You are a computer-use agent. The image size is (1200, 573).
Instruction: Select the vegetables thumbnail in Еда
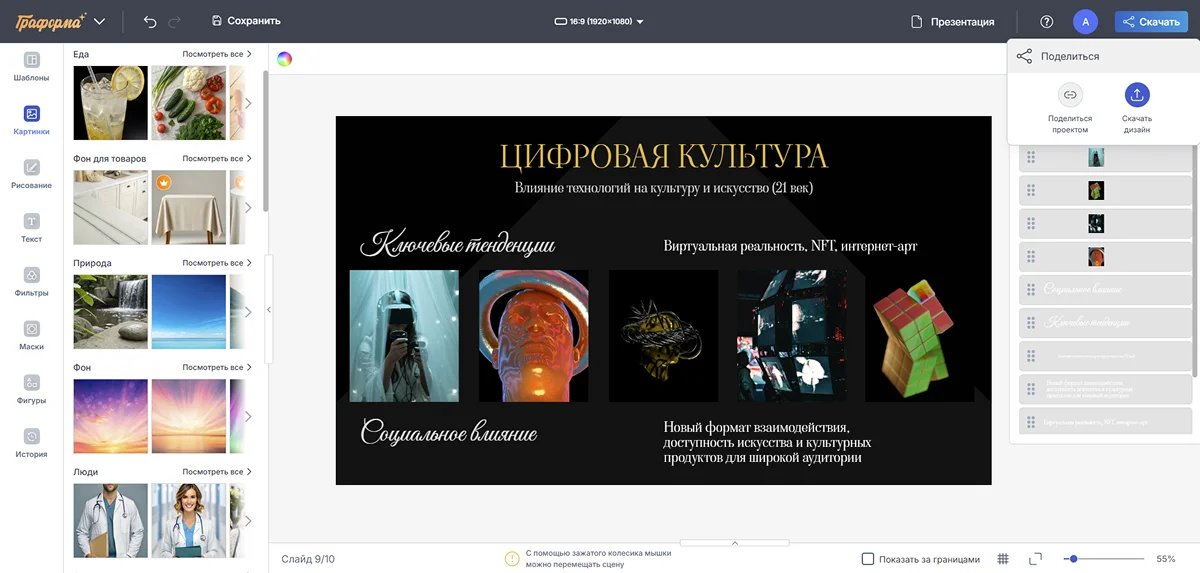click(x=188, y=103)
